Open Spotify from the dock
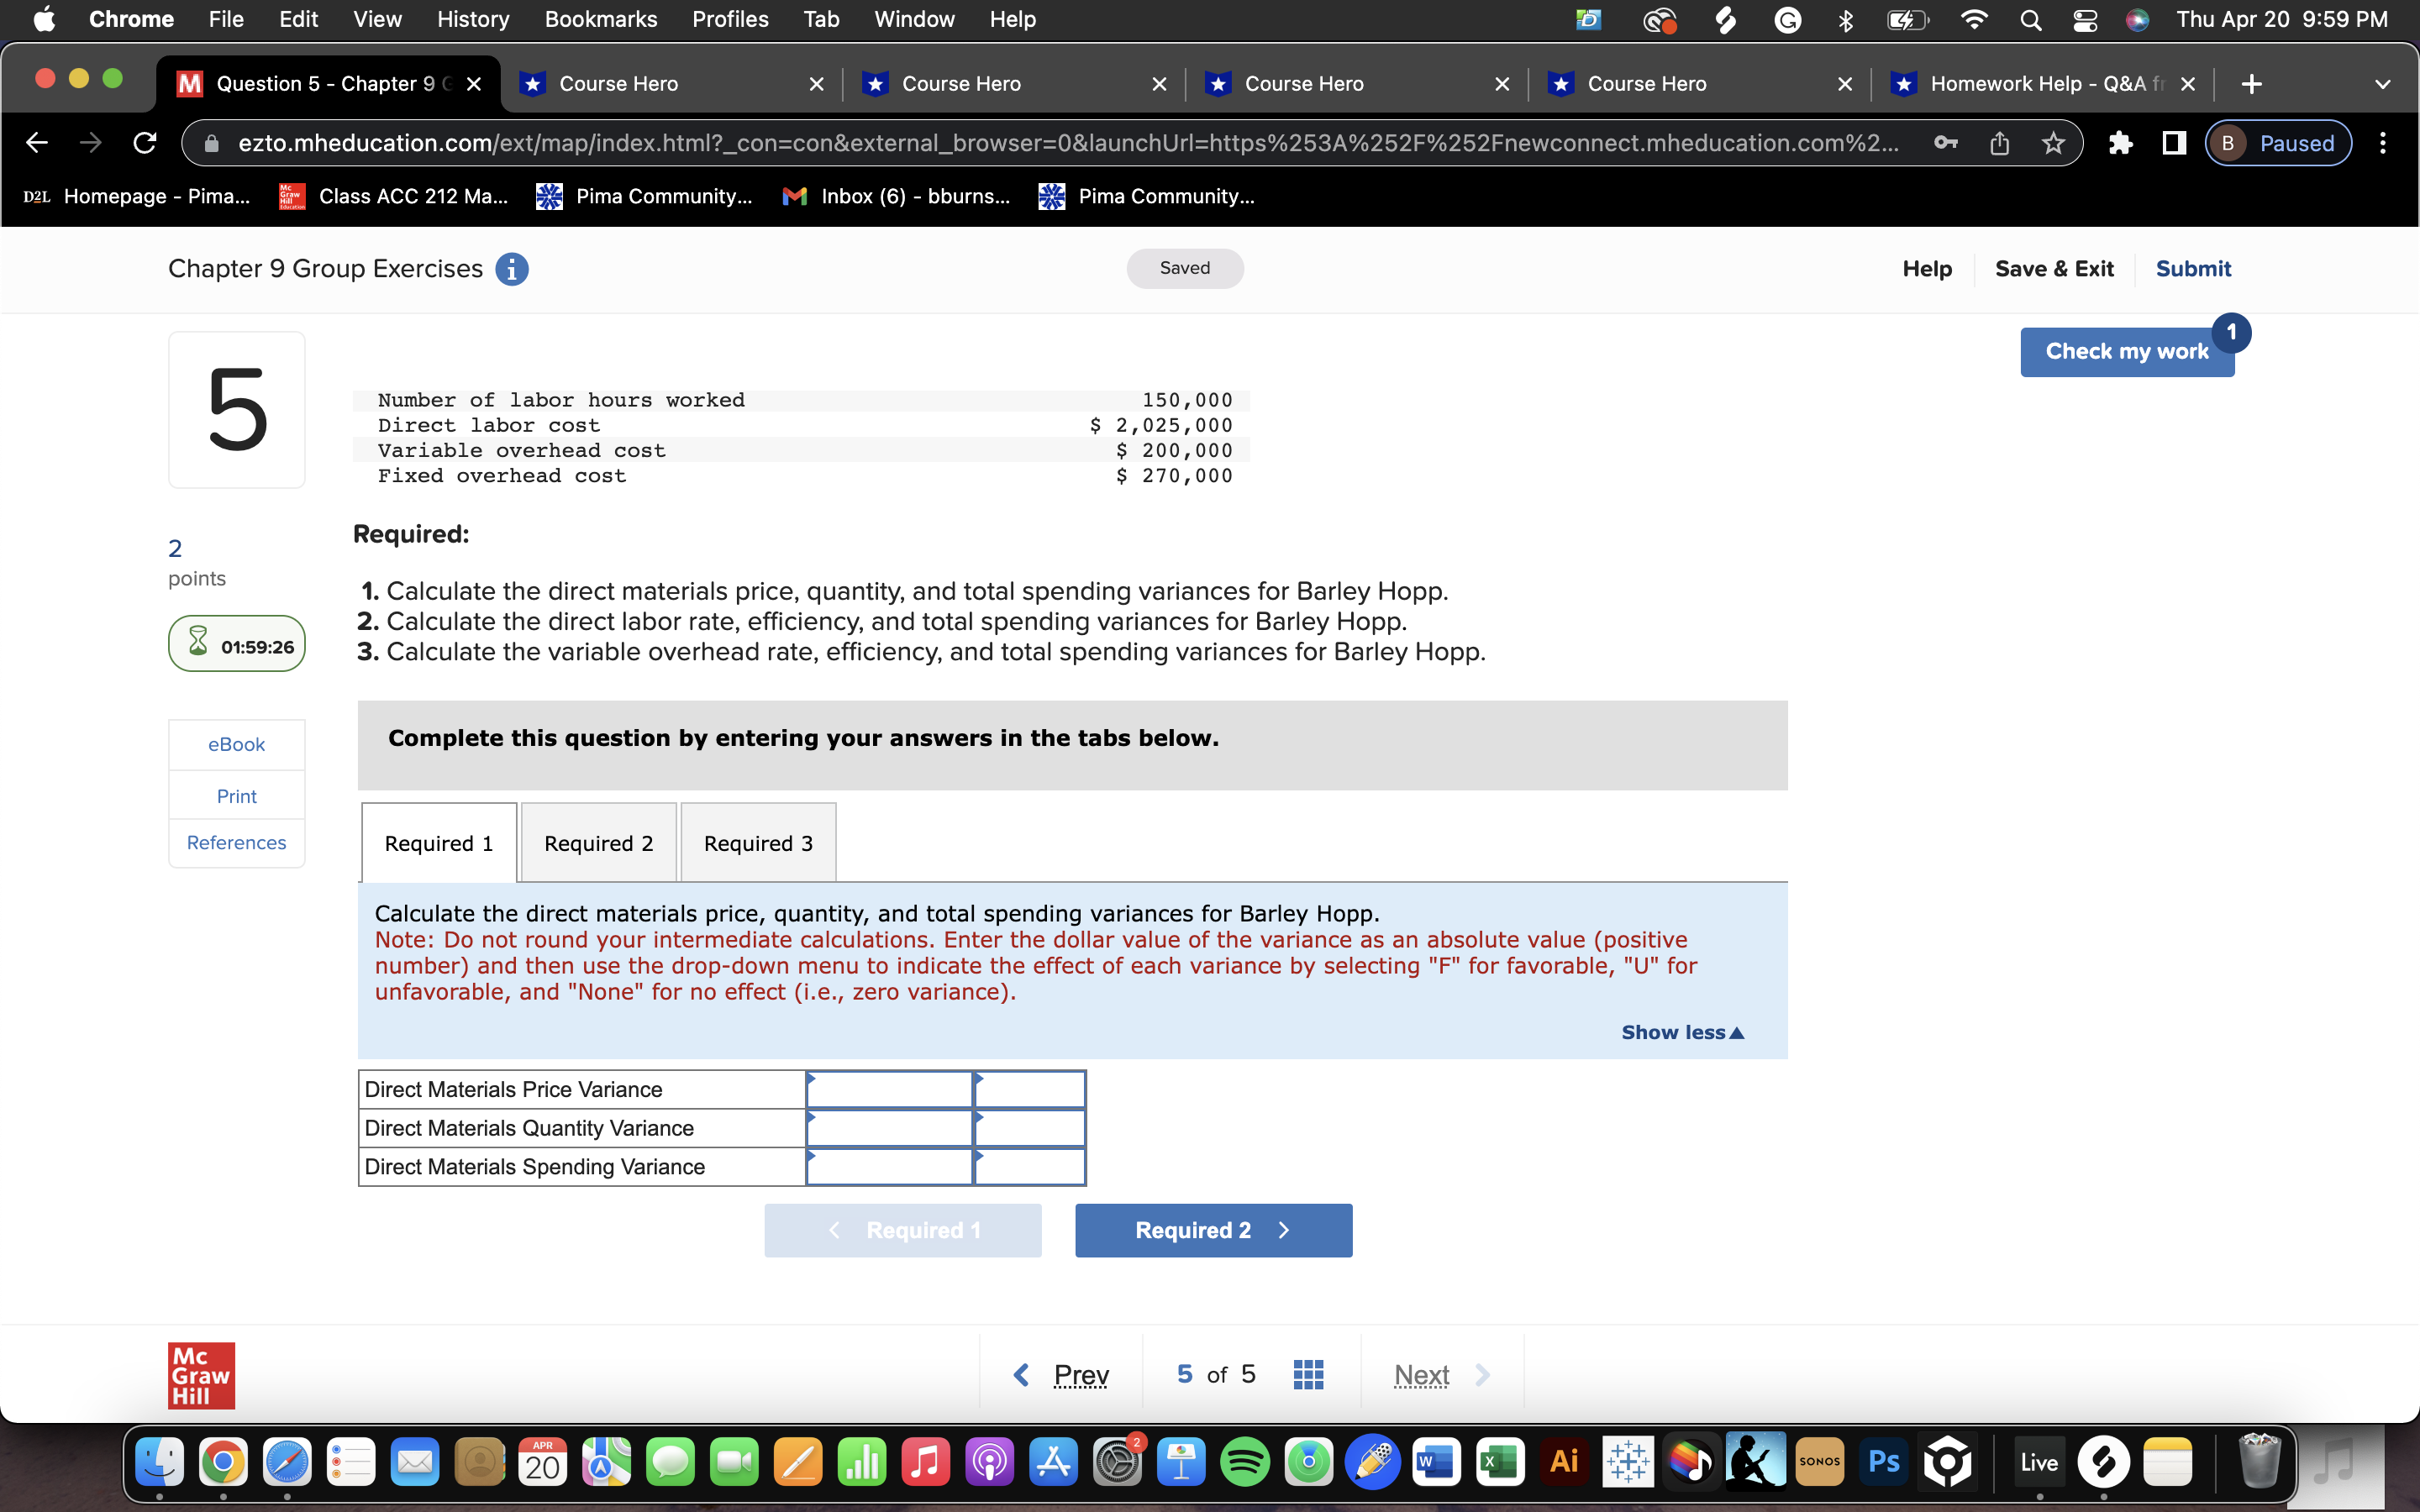The width and height of the screenshot is (2420, 1512). tap(1244, 1463)
